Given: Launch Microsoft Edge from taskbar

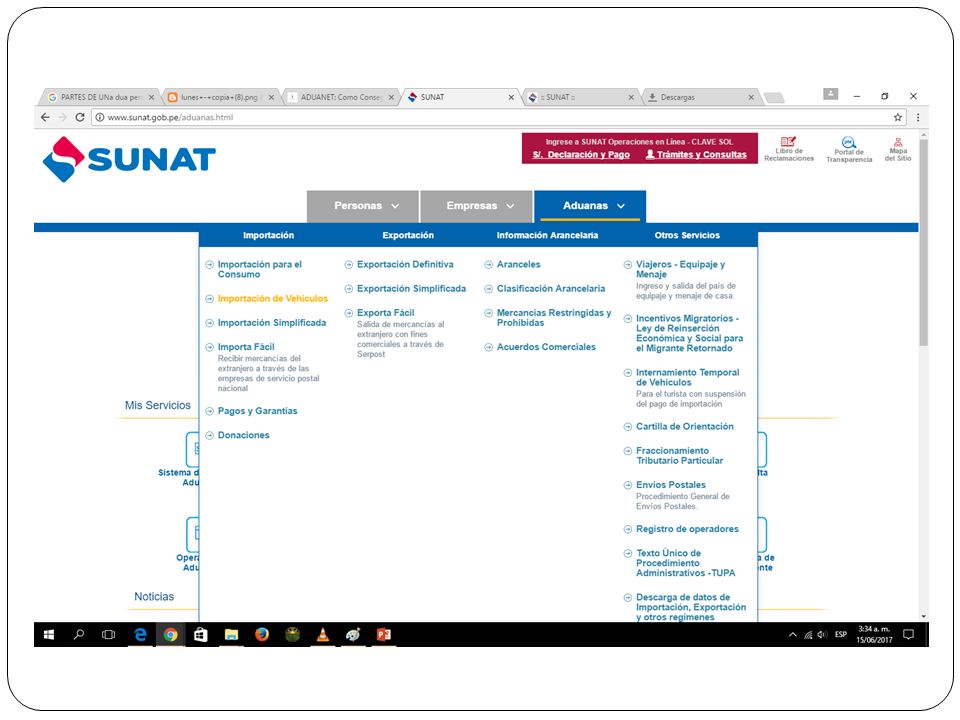Looking at the screenshot, I should pyautogui.click(x=140, y=635).
